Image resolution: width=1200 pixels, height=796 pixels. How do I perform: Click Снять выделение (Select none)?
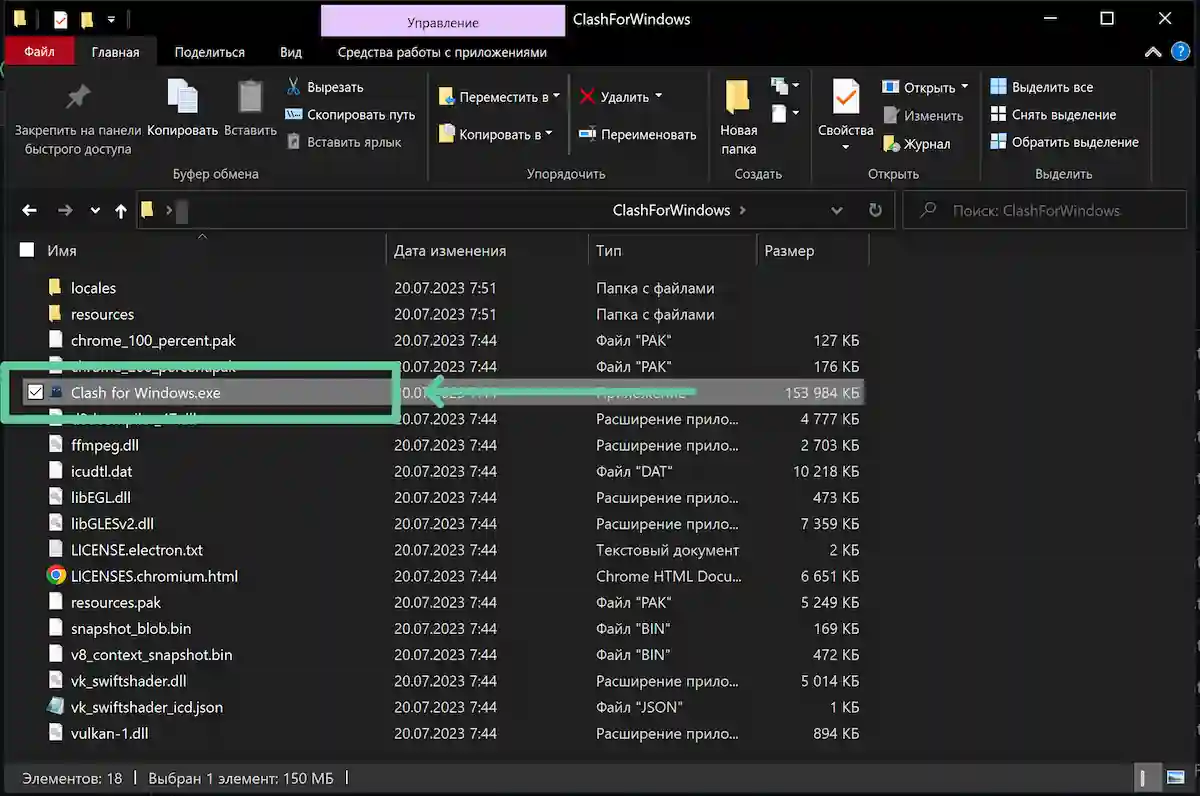(x=1053, y=115)
